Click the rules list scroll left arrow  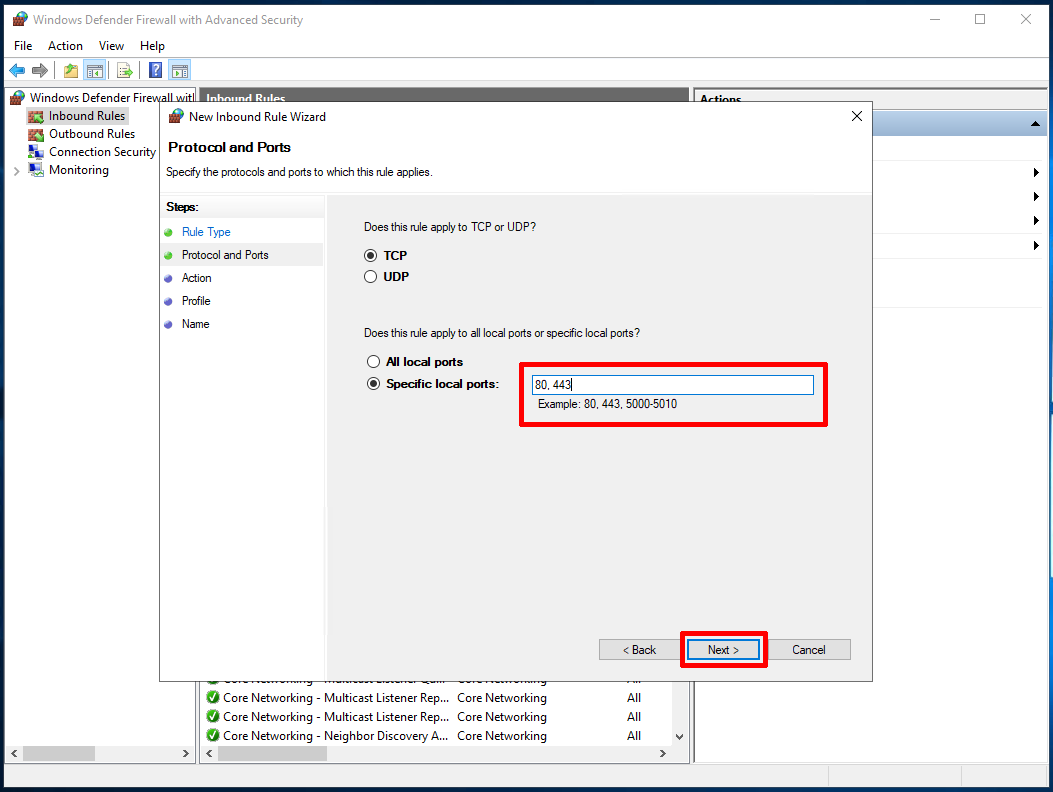(210, 754)
